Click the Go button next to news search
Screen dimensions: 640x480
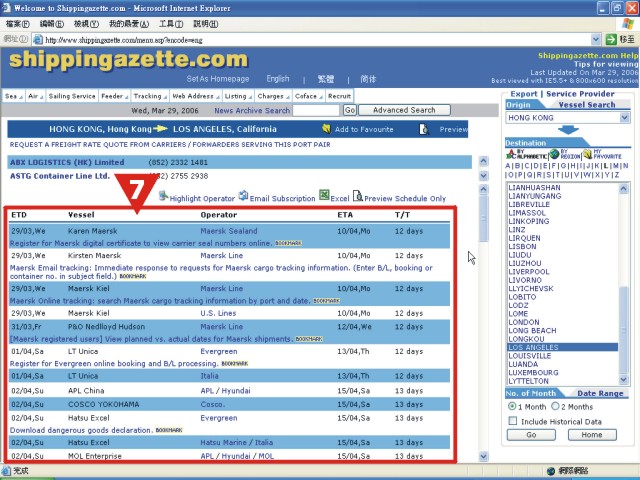[350, 110]
